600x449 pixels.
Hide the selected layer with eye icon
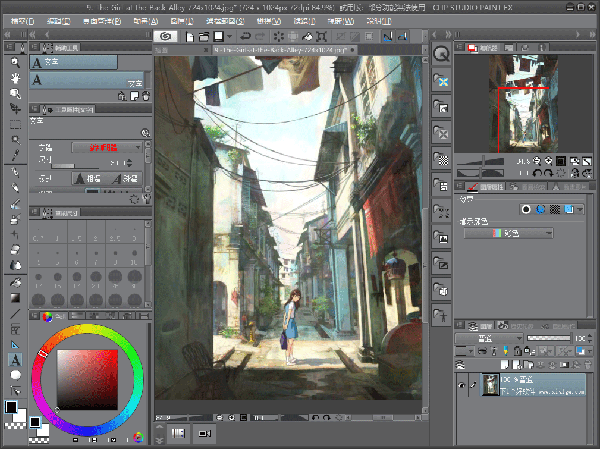pyautogui.click(x=461, y=385)
